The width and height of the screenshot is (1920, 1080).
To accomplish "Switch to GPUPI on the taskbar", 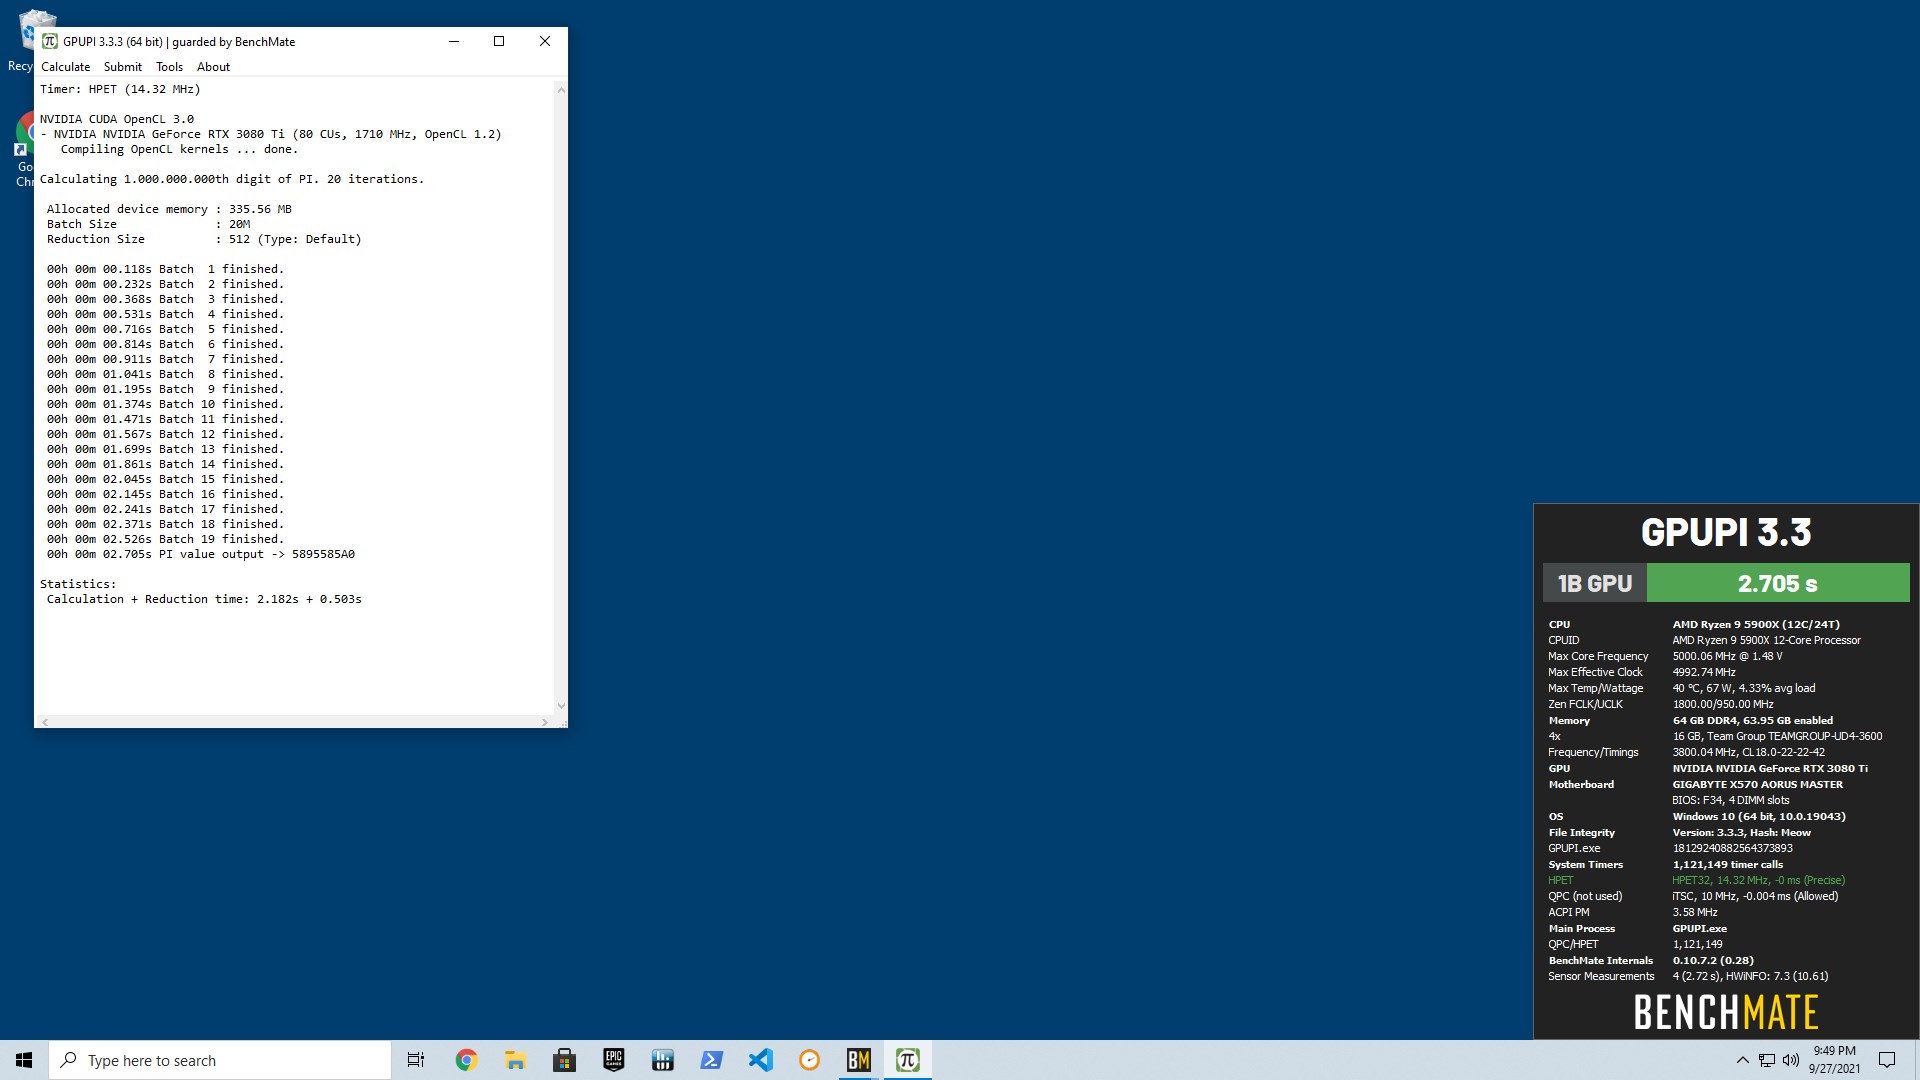I will coord(907,1060).
